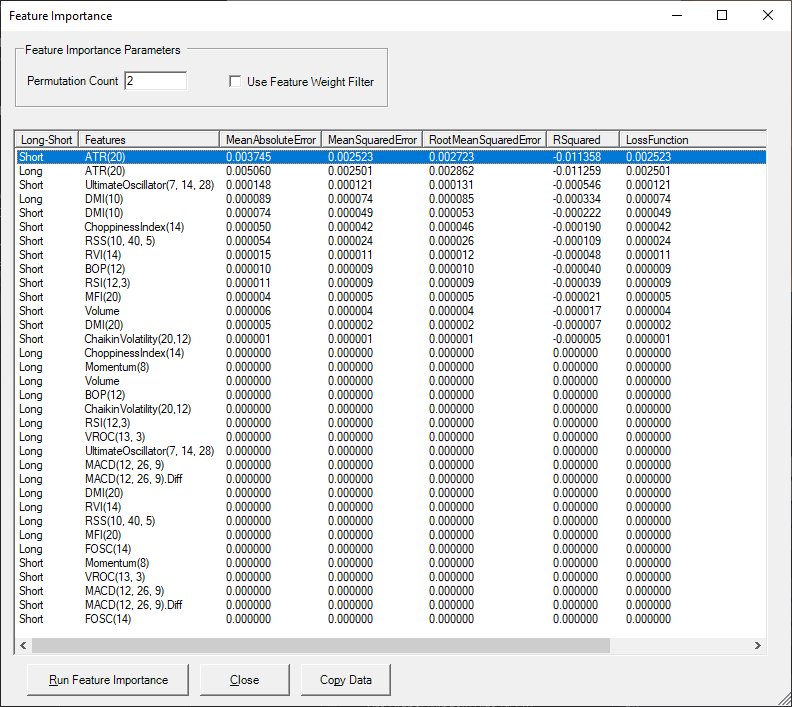Select the highlighted Short ATR(20) row
792x707 pixels.
coord(391,157)
